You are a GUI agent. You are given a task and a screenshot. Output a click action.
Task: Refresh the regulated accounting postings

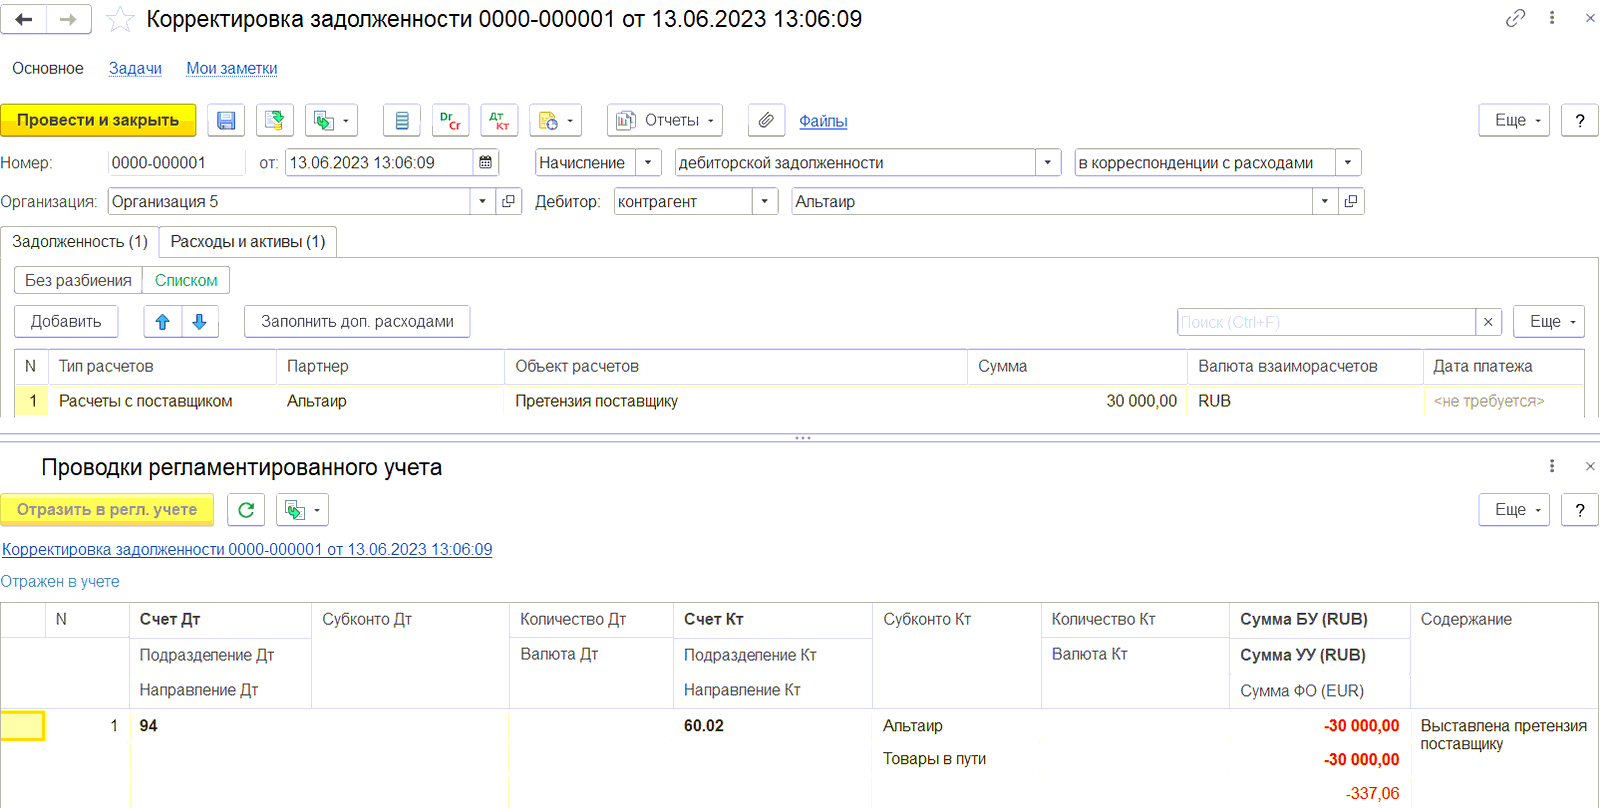coord(246,510)
